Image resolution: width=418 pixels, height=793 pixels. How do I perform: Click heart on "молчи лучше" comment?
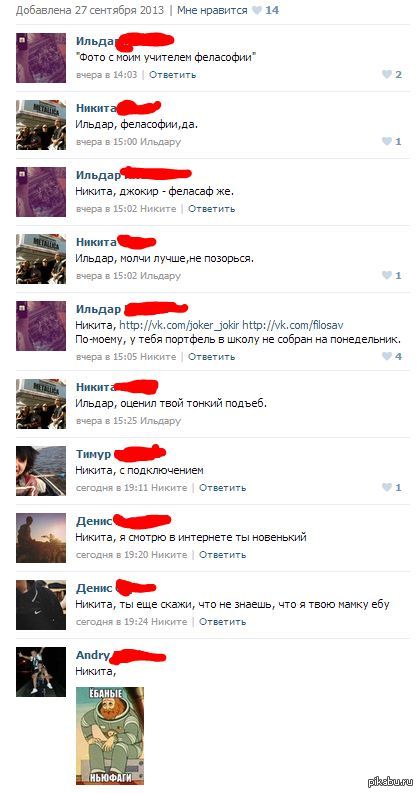click(x=387, y=276)
